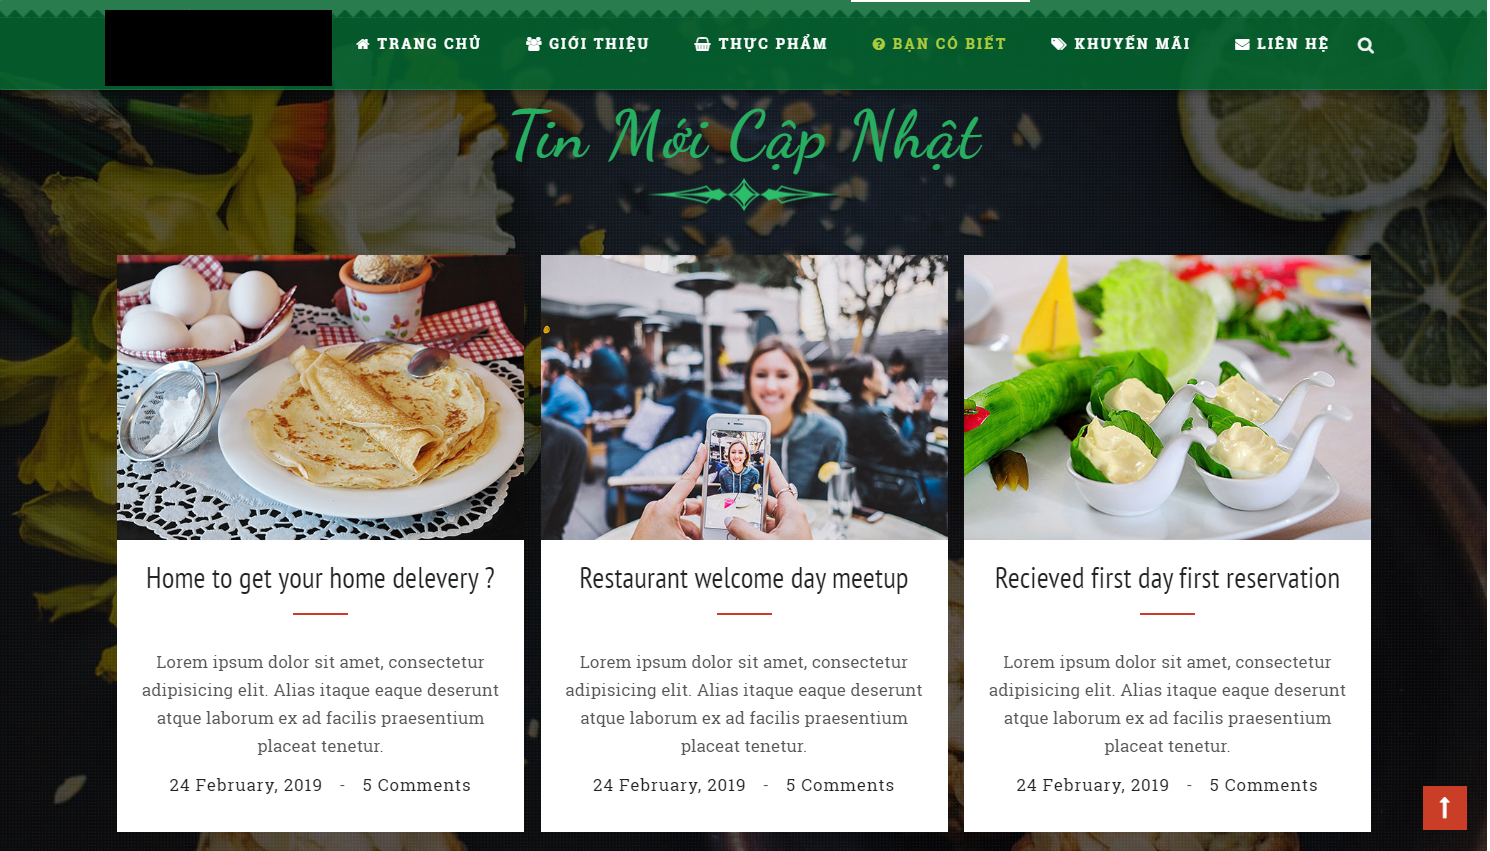The width and height of the screenshot is (1490, 851).
Task: Select the Khuyến Mãi menu item
Action: (x=1120, y=44)
